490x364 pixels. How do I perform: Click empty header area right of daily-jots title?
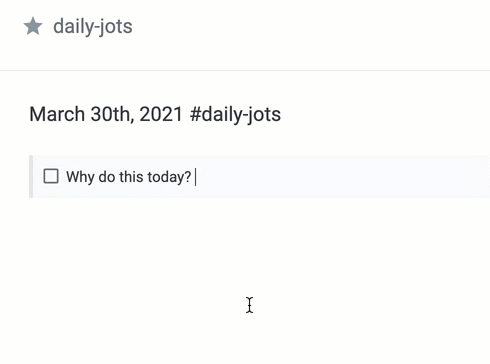click(x=310, y=27)
